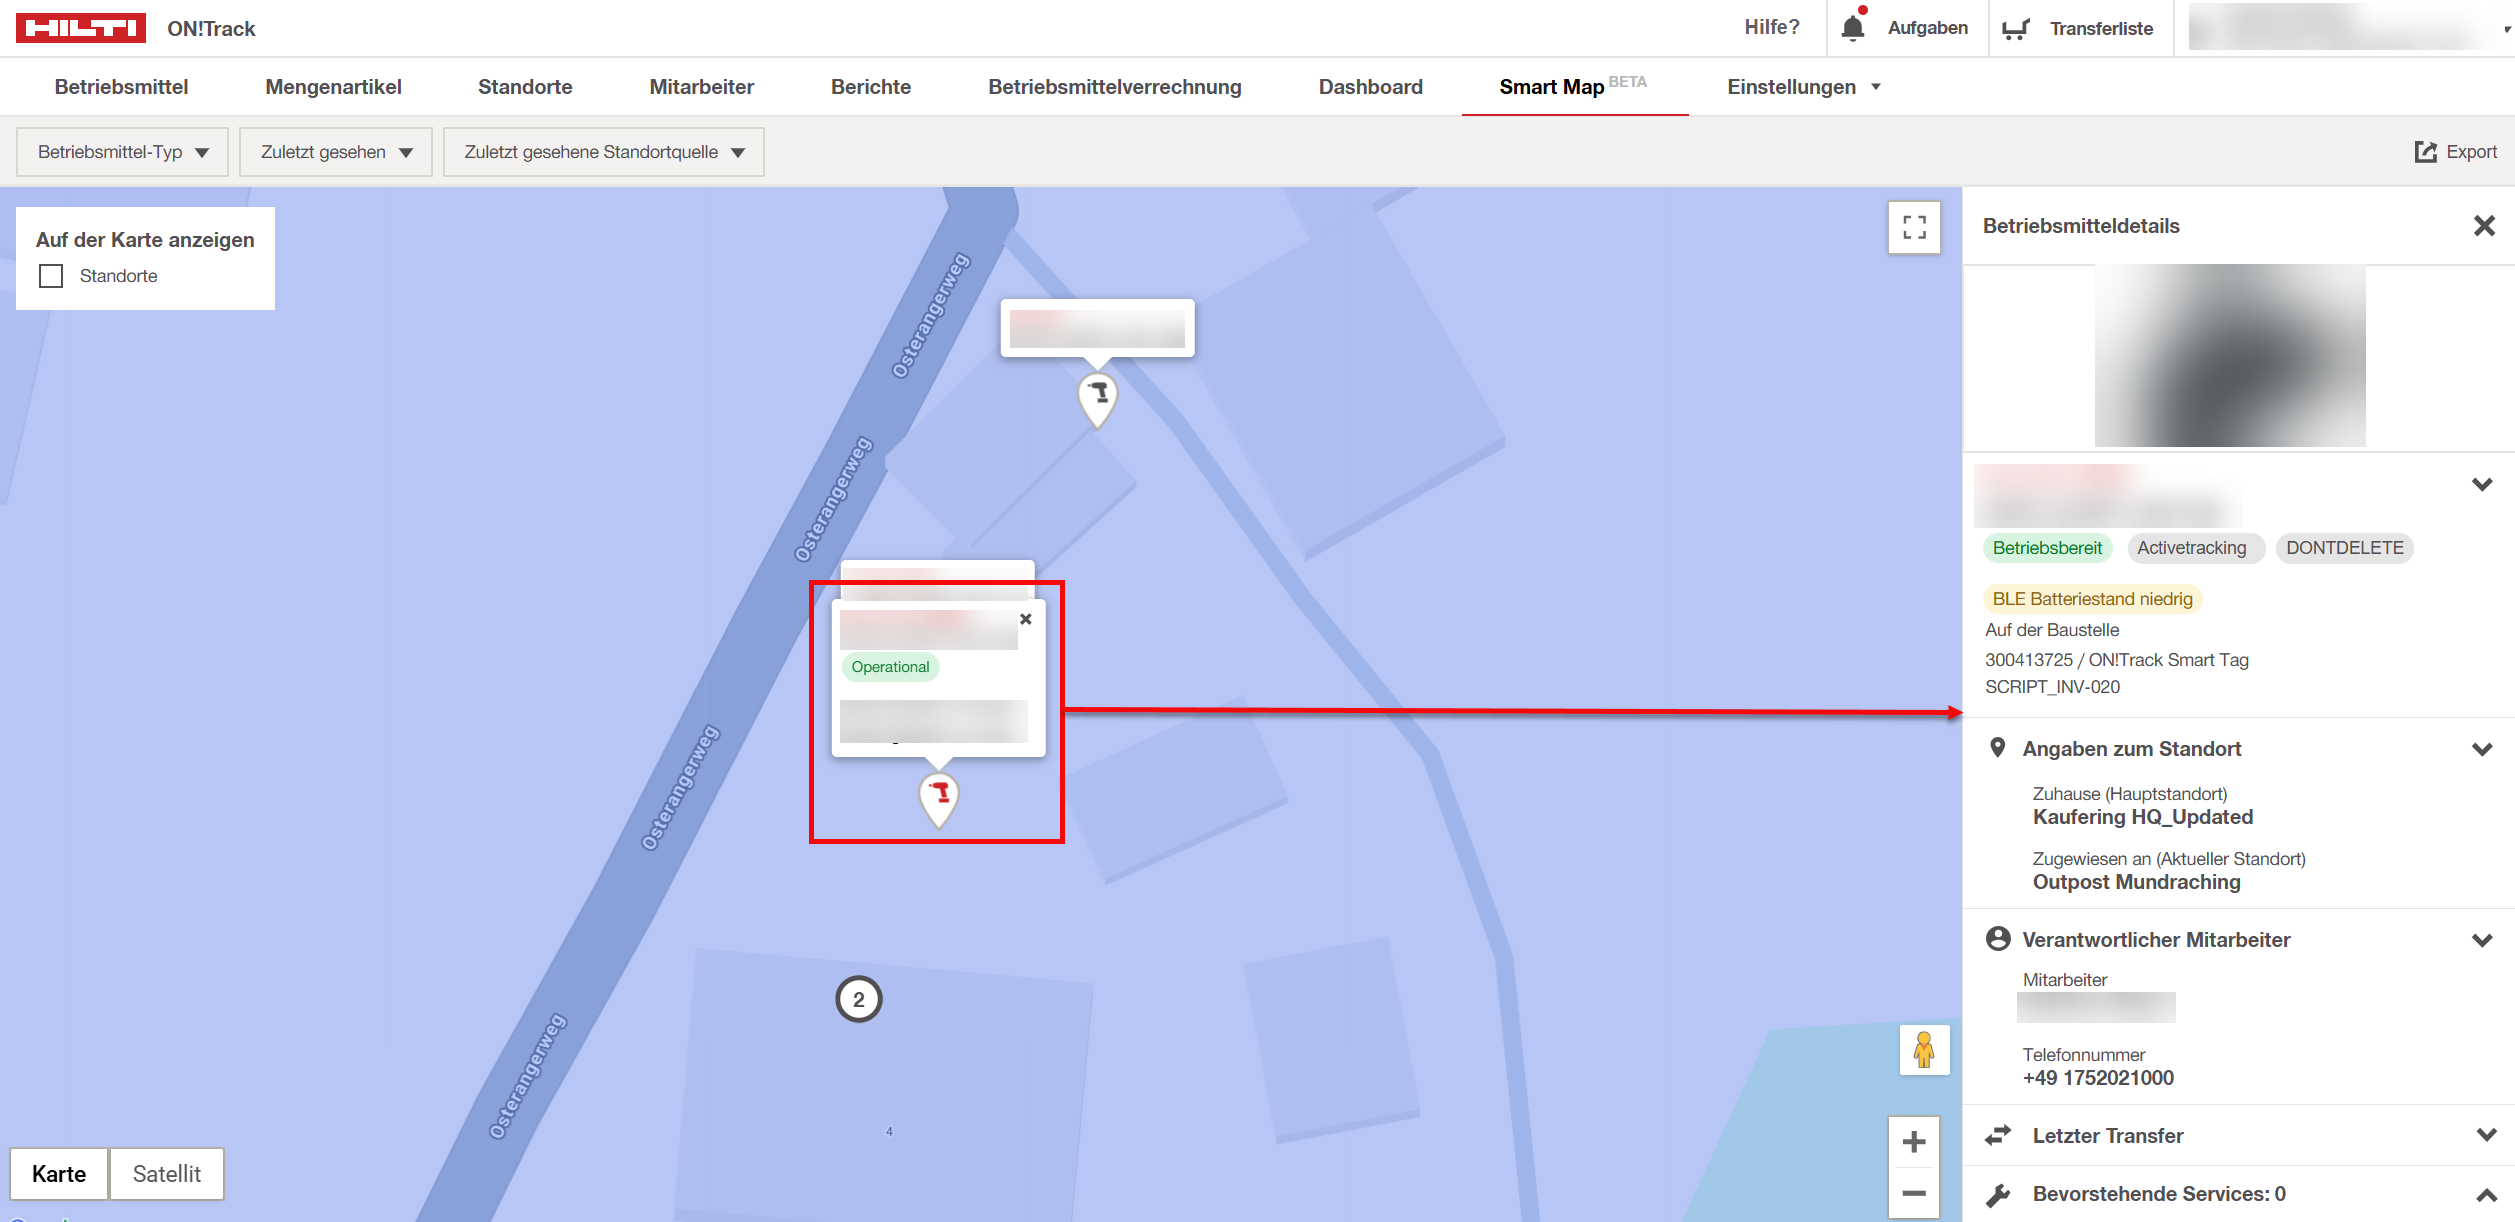2515x1222 pixels.
Task: Open the Transferliste cart icon
Action: (2015, 29)
